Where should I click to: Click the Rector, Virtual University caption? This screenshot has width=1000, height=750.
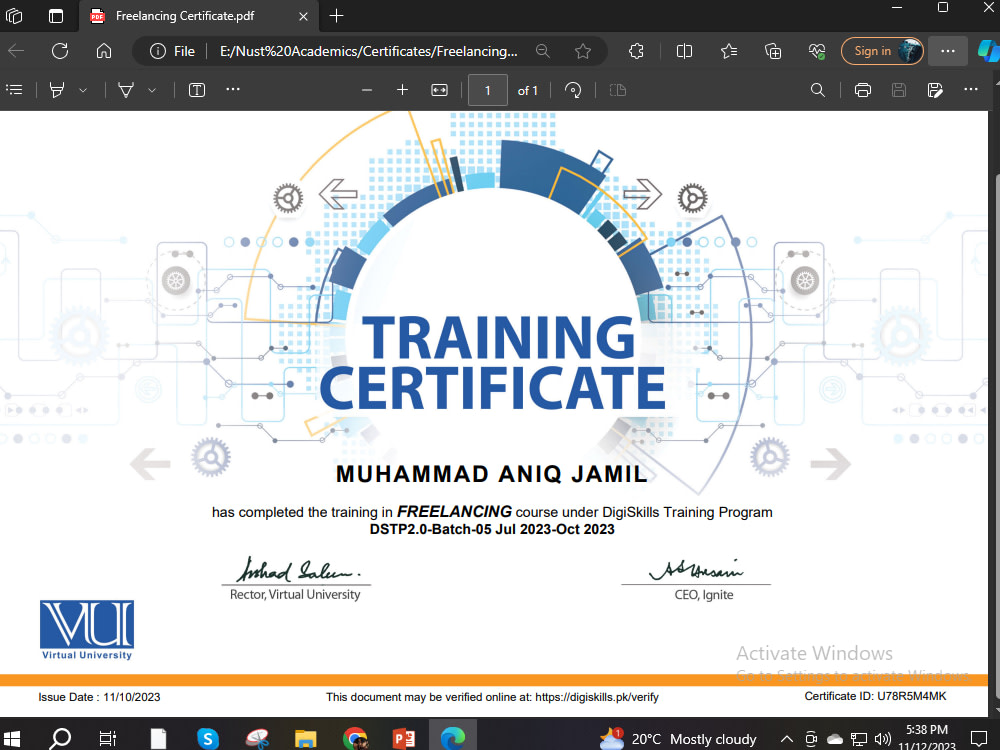(x=295, y=594)
